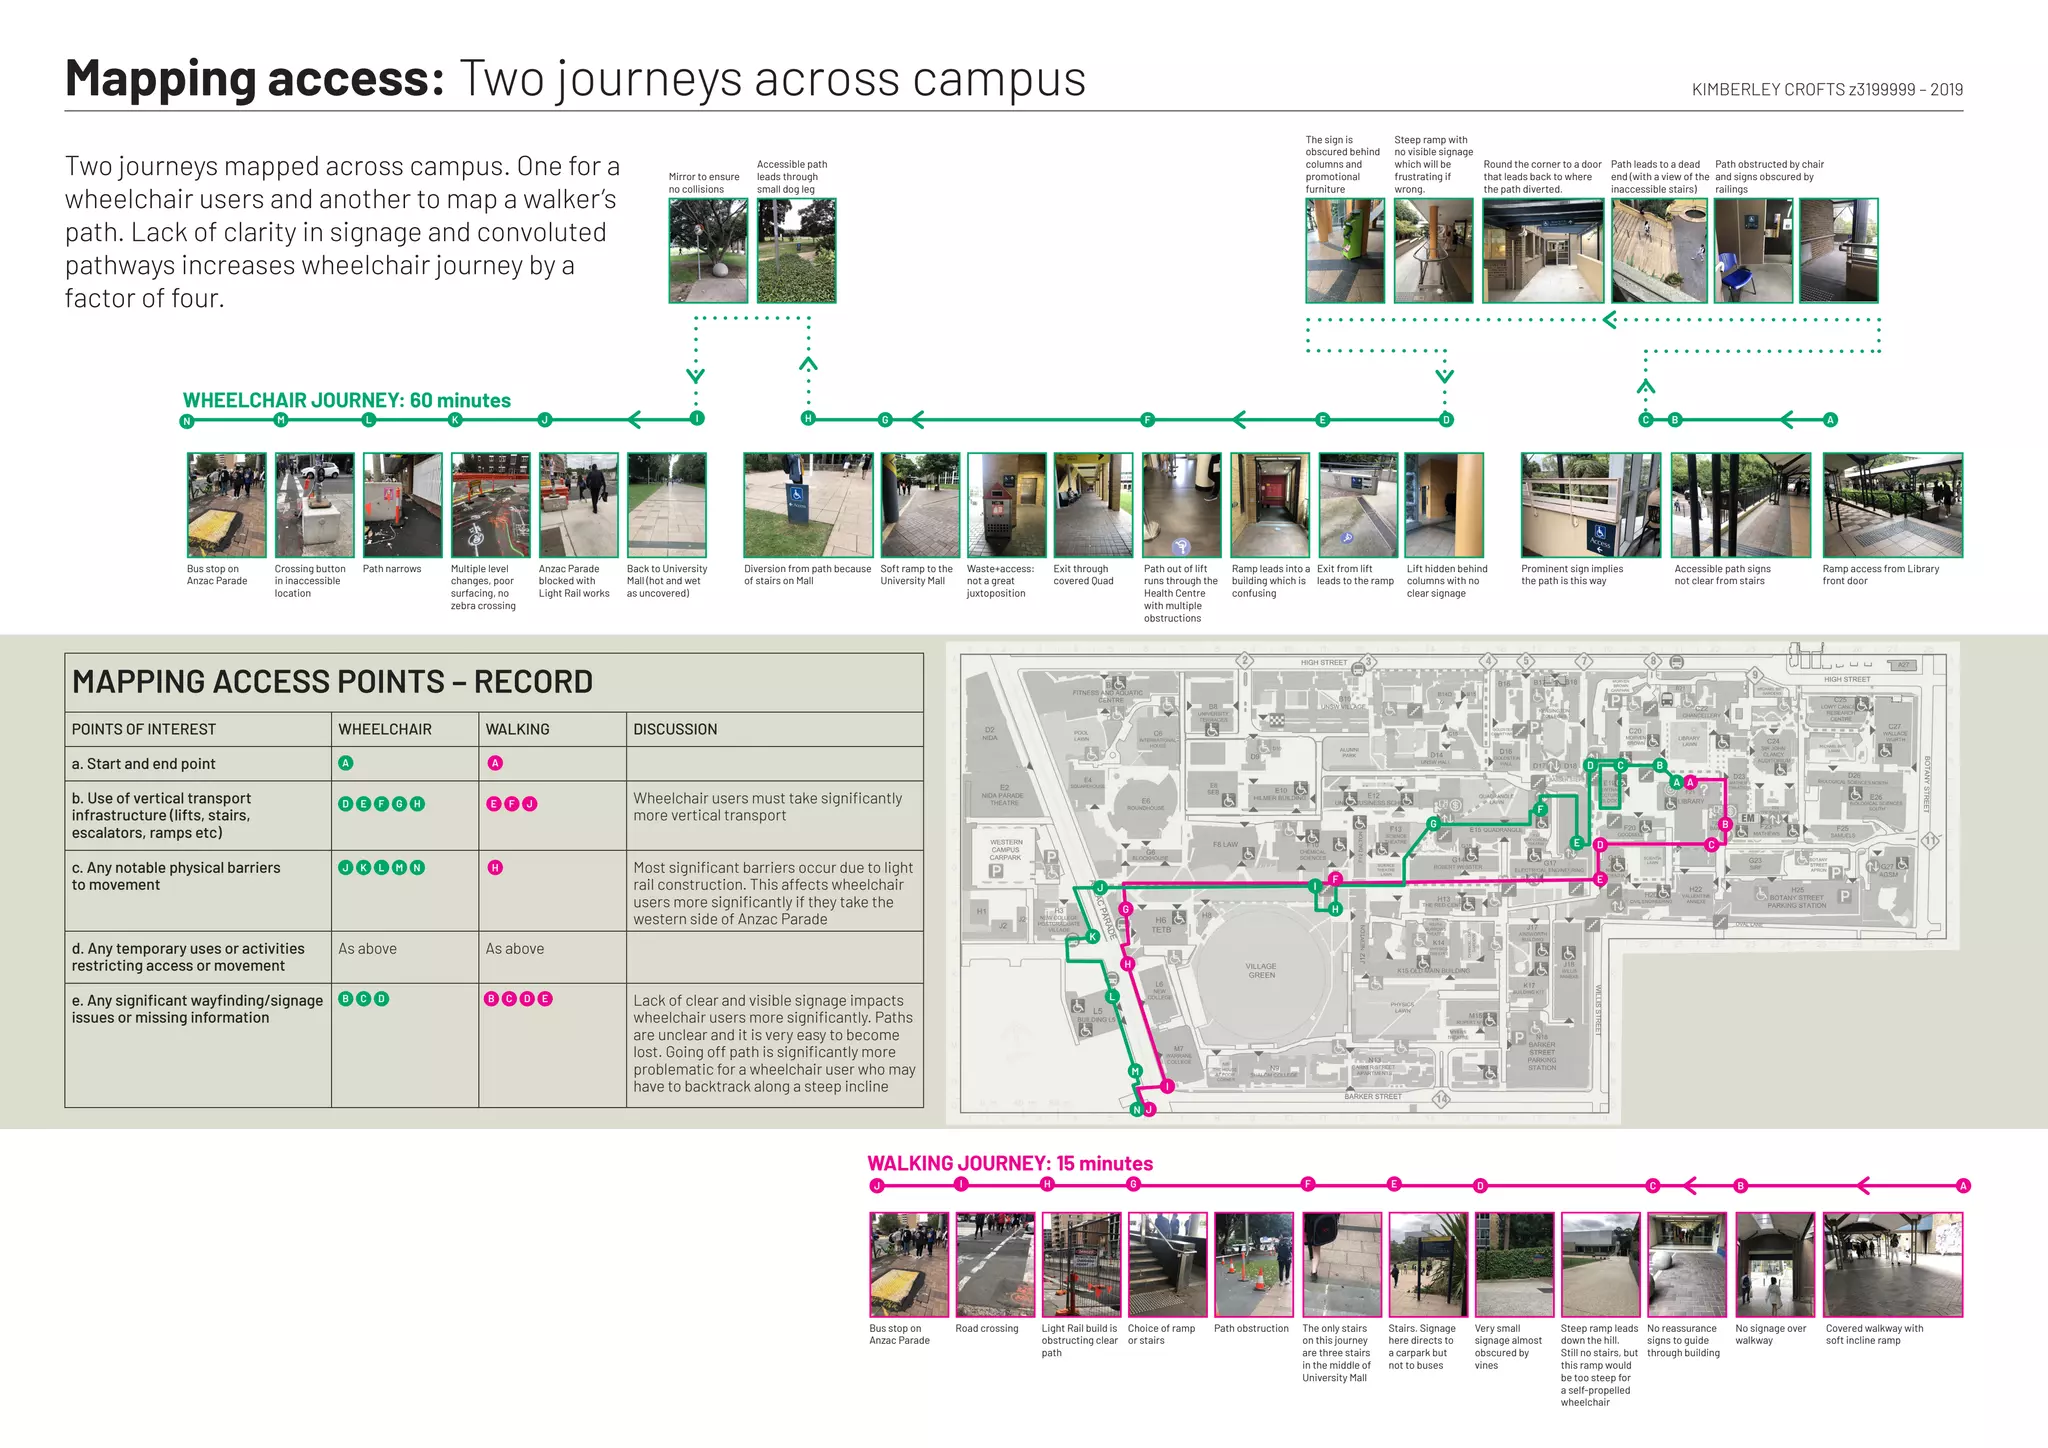Image resolution: width=2048 pixels, height=1448 pixels.
Task: Click pink marker E at map route corner
Action: pyautogui.click(x=1600, y=880)
